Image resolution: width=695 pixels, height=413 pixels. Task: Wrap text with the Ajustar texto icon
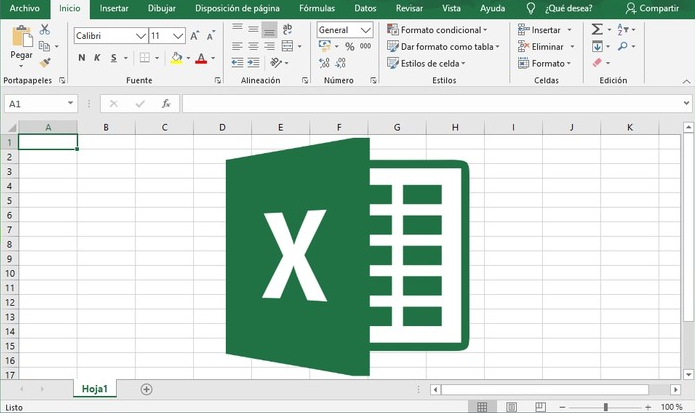click(287, 29)
